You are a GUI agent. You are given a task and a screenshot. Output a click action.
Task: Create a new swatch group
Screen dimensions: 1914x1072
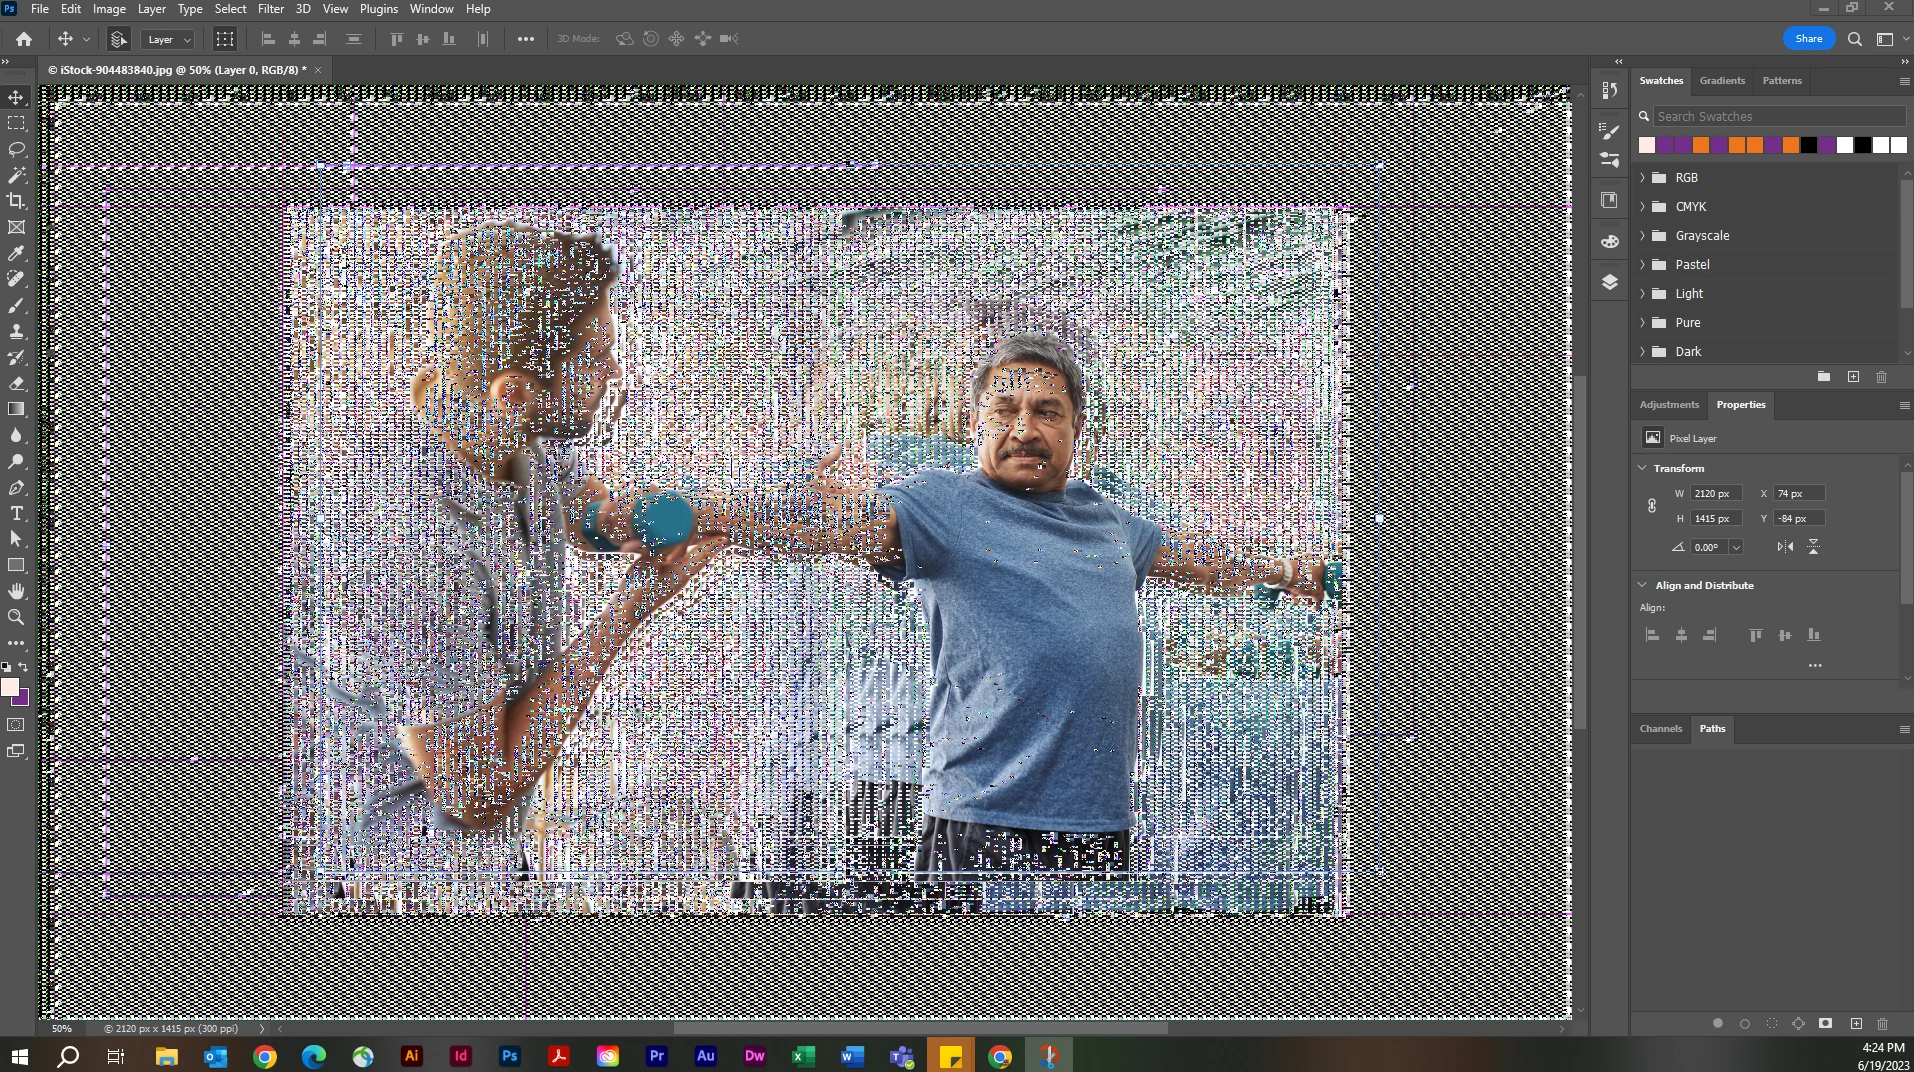1824,377
